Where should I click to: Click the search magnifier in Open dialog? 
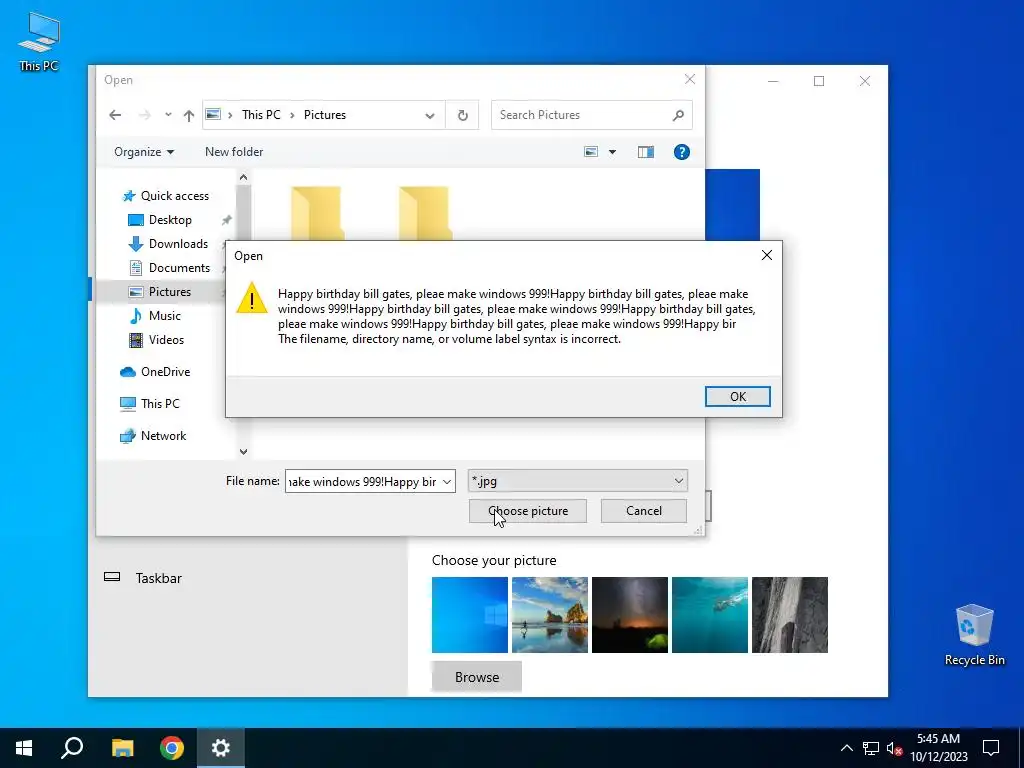pyautogui.click(x=678, y=115)
